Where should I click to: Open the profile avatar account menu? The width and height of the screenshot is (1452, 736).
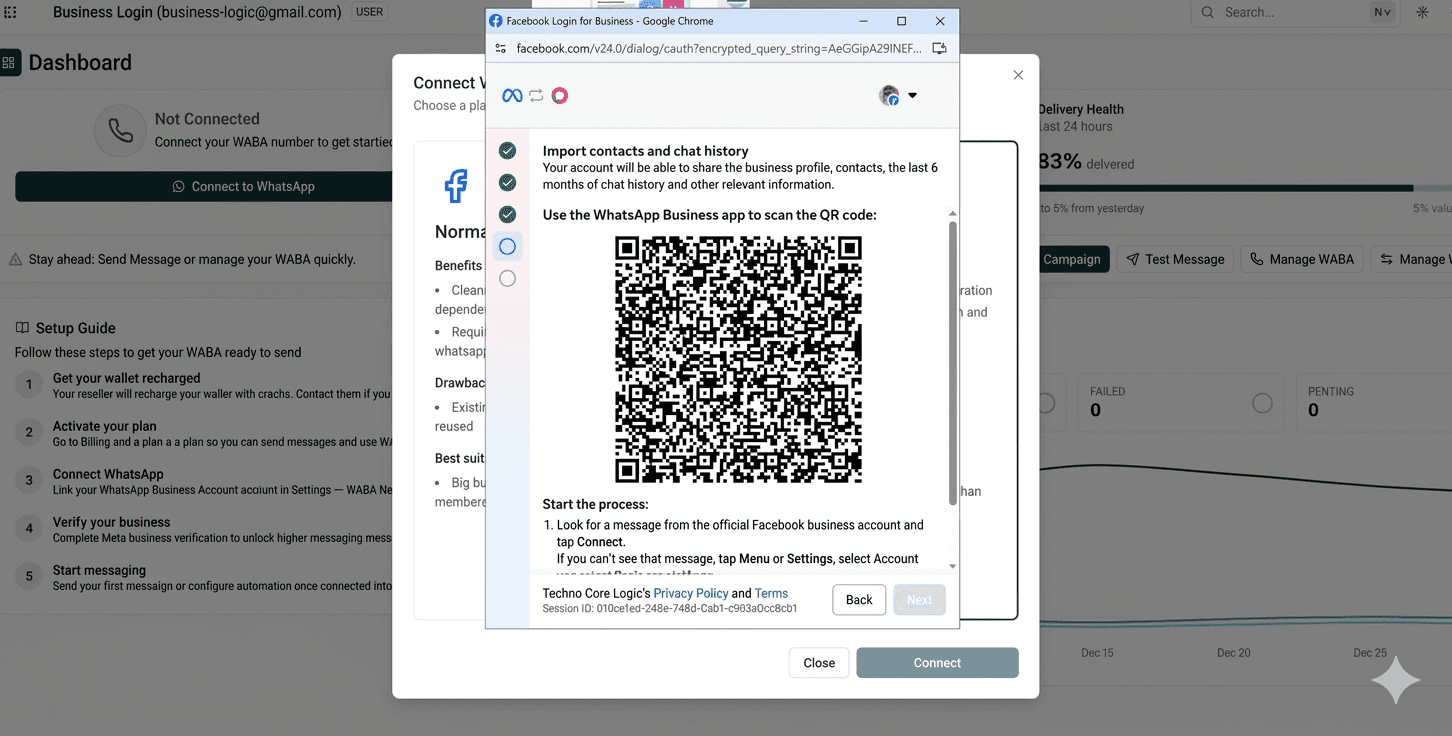point(898,95)
